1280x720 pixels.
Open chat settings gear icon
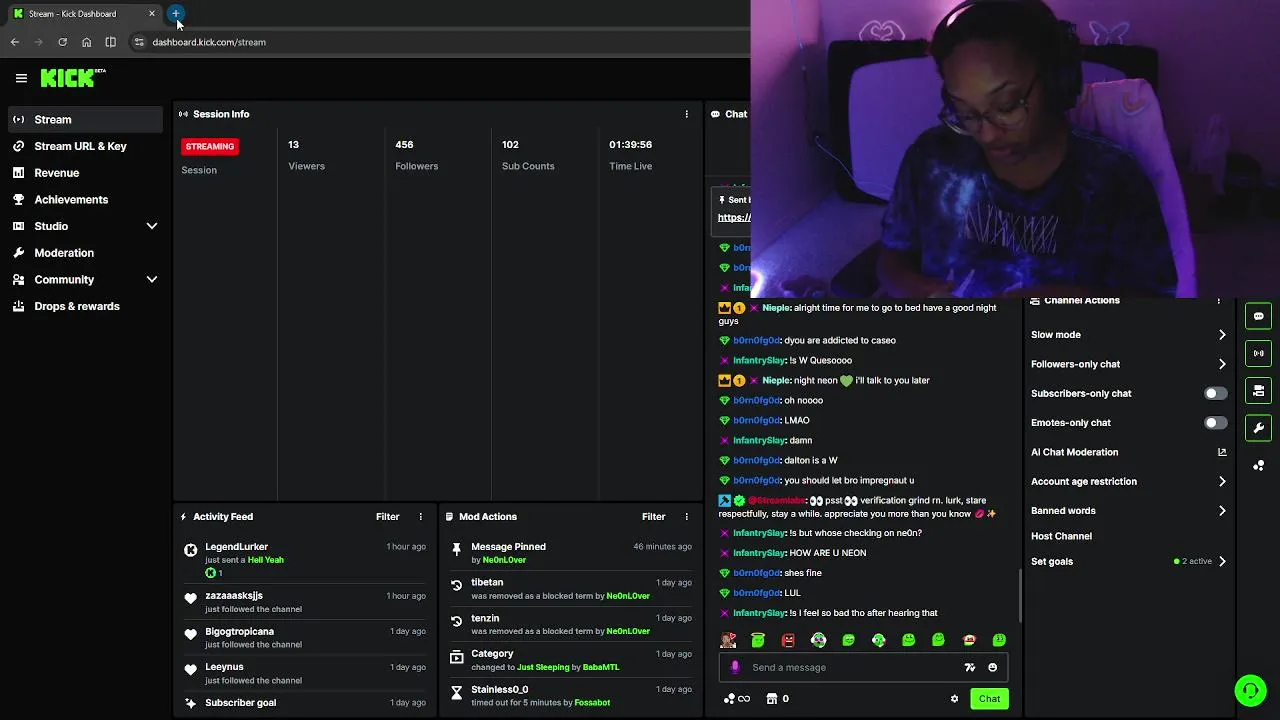tap(954, 699)
